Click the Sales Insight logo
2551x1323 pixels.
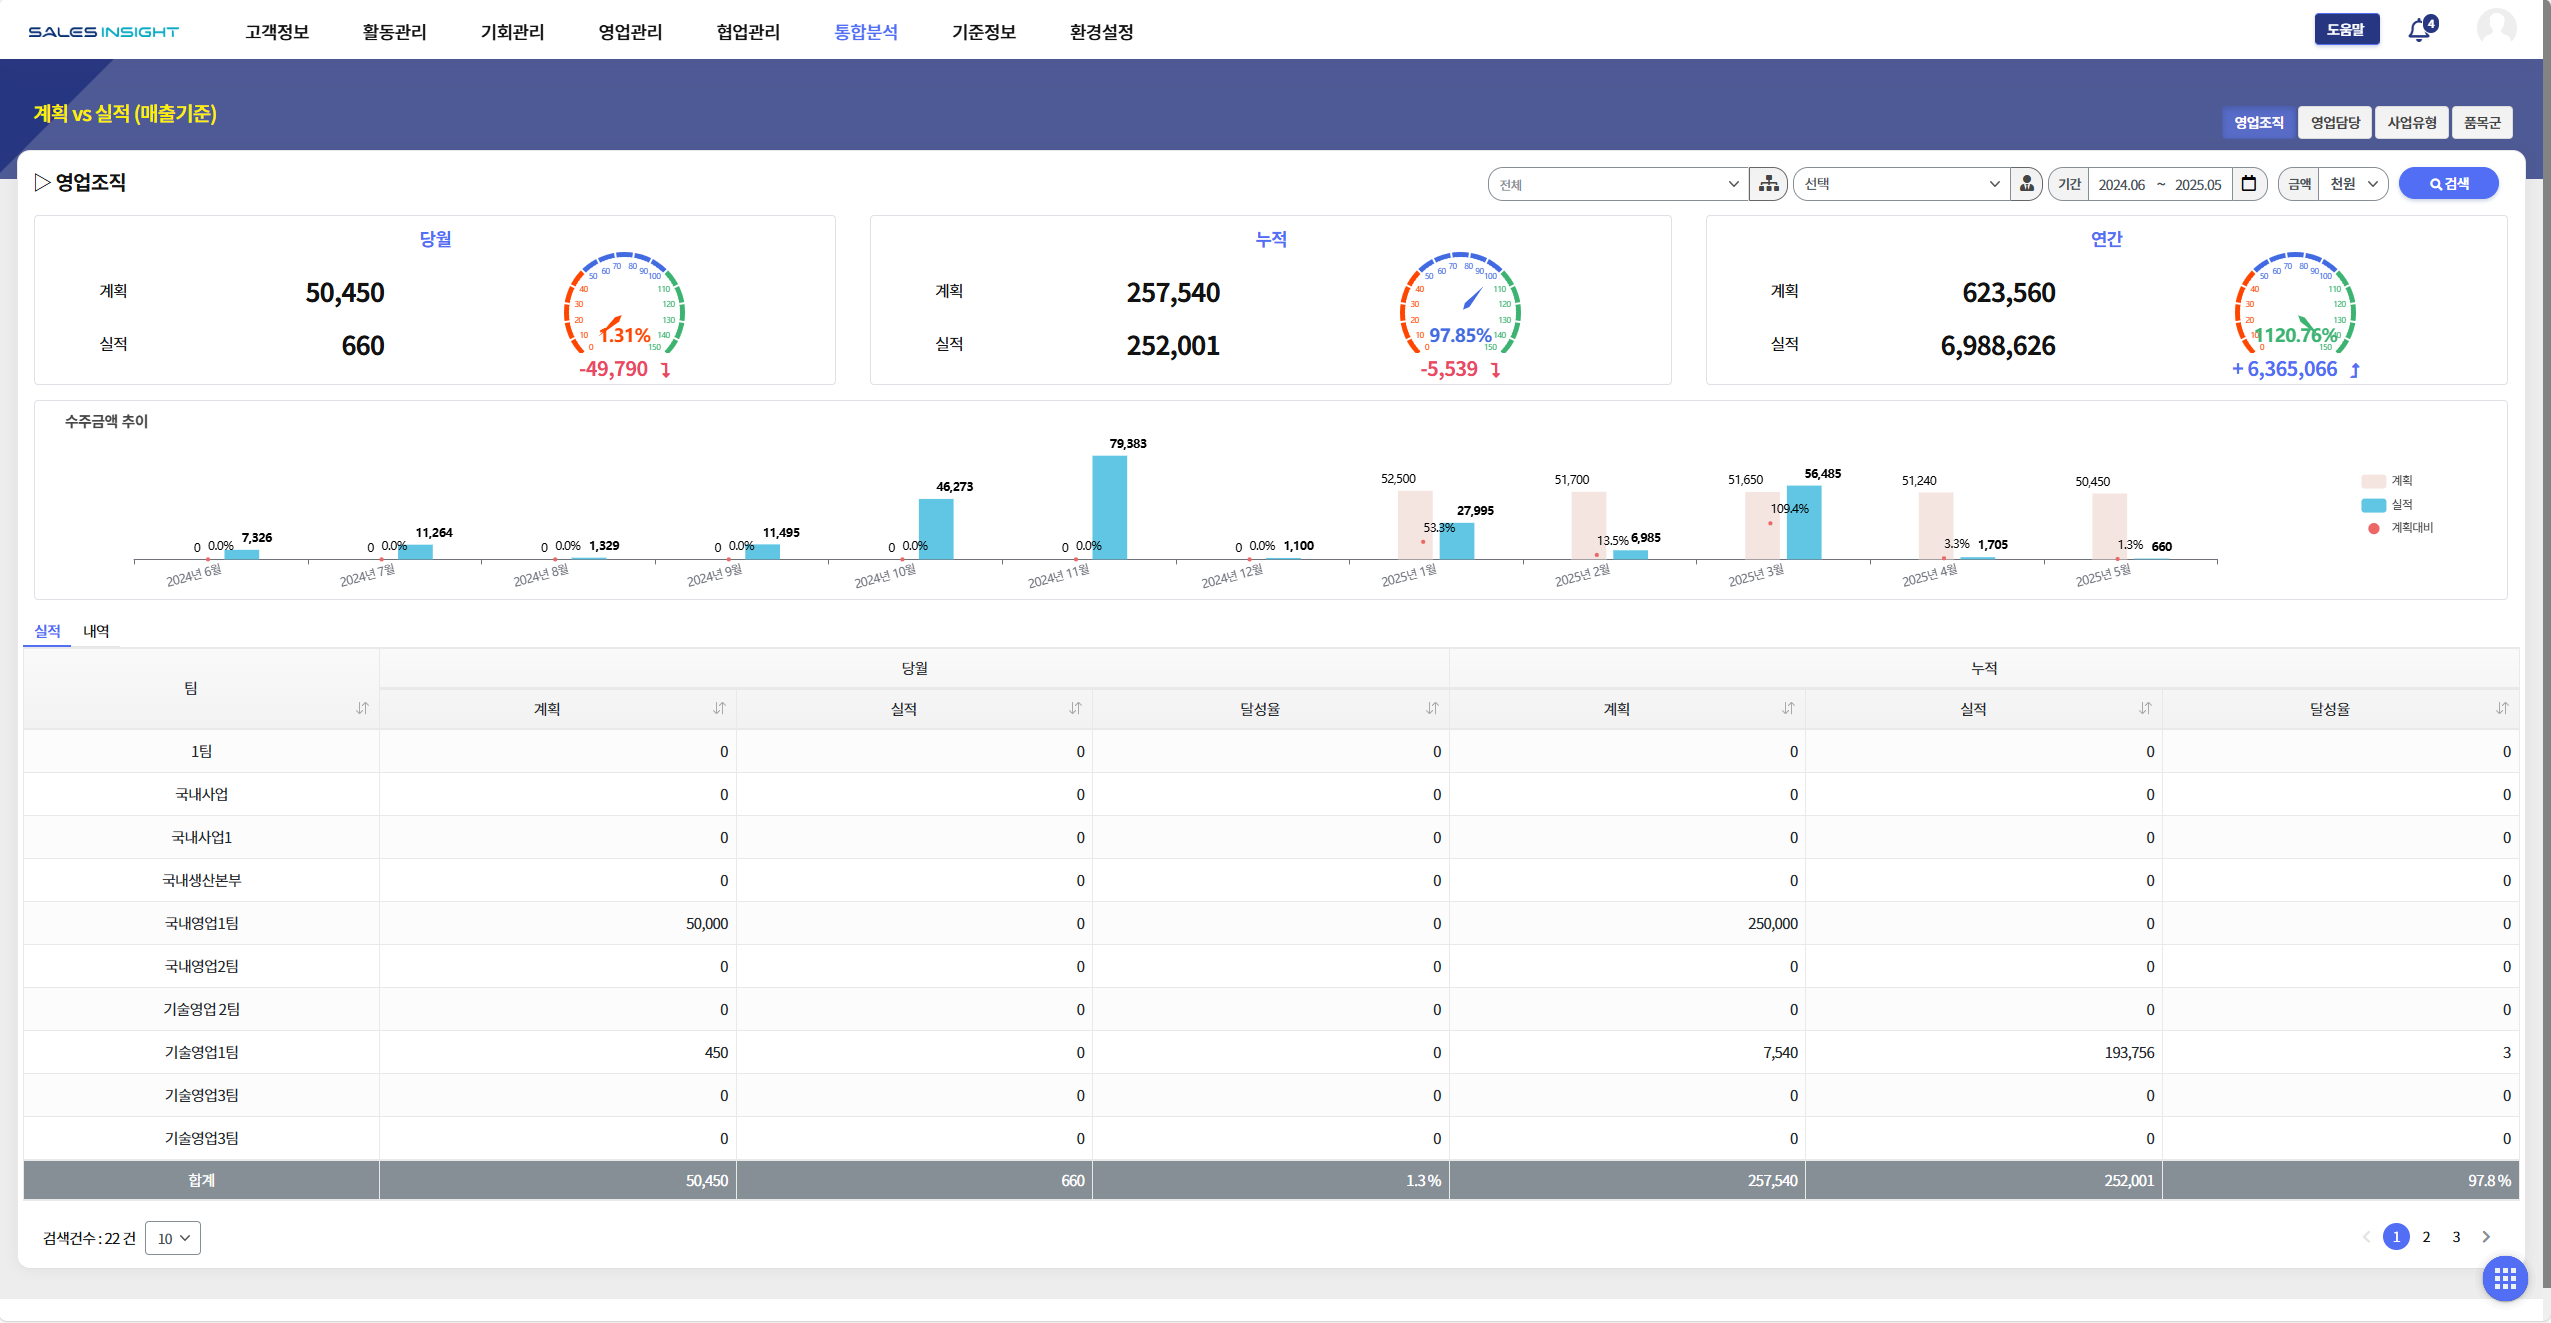104,32
